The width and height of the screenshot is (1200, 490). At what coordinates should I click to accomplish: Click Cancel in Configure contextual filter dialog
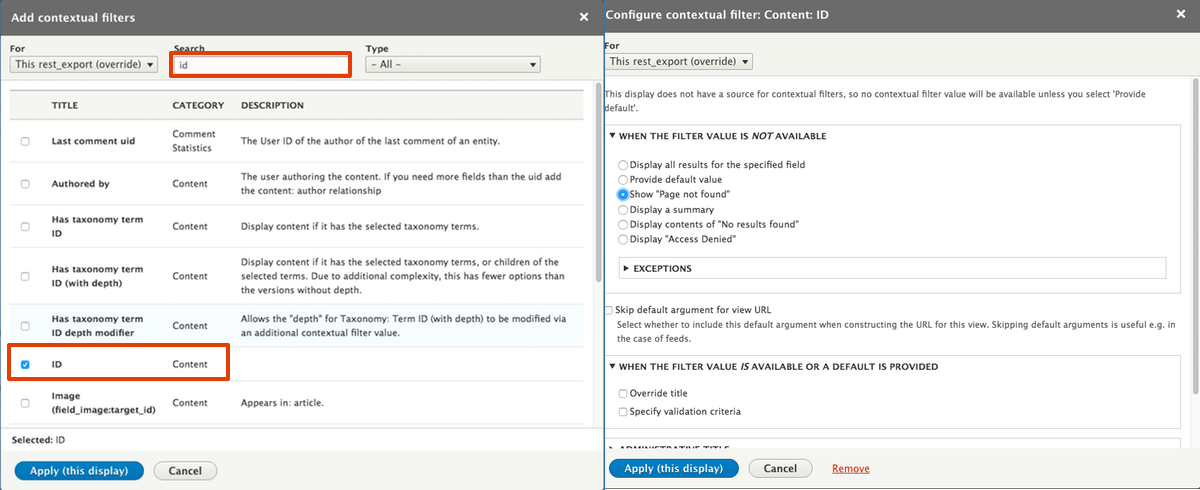coord(780,468)
